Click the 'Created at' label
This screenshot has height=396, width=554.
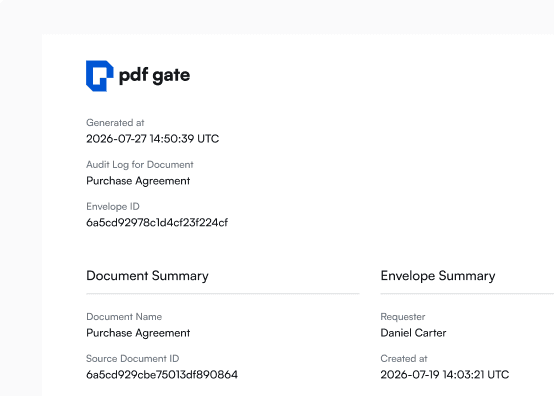[x=404, y=359]
